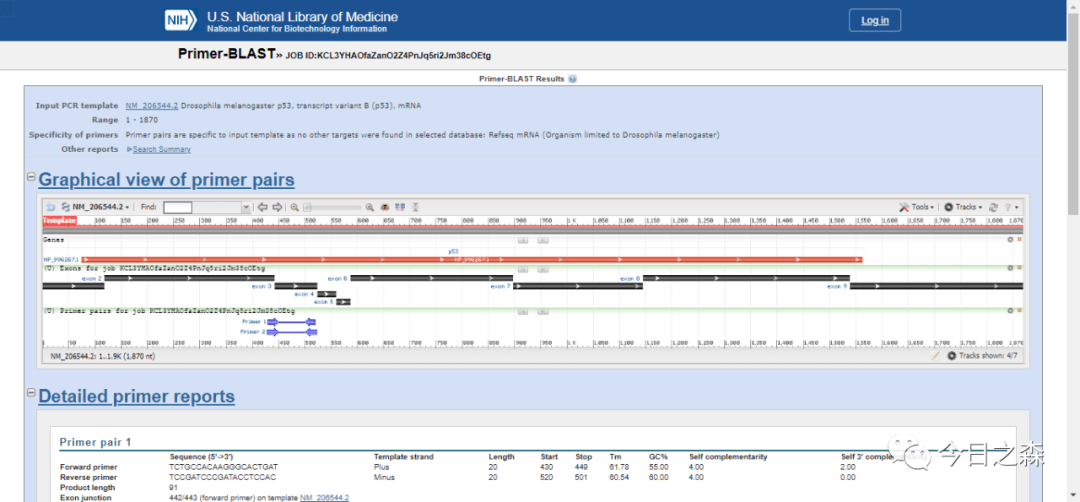
Task: Adjust the viewer zoom slider
Action: click(x=333, y=207)
